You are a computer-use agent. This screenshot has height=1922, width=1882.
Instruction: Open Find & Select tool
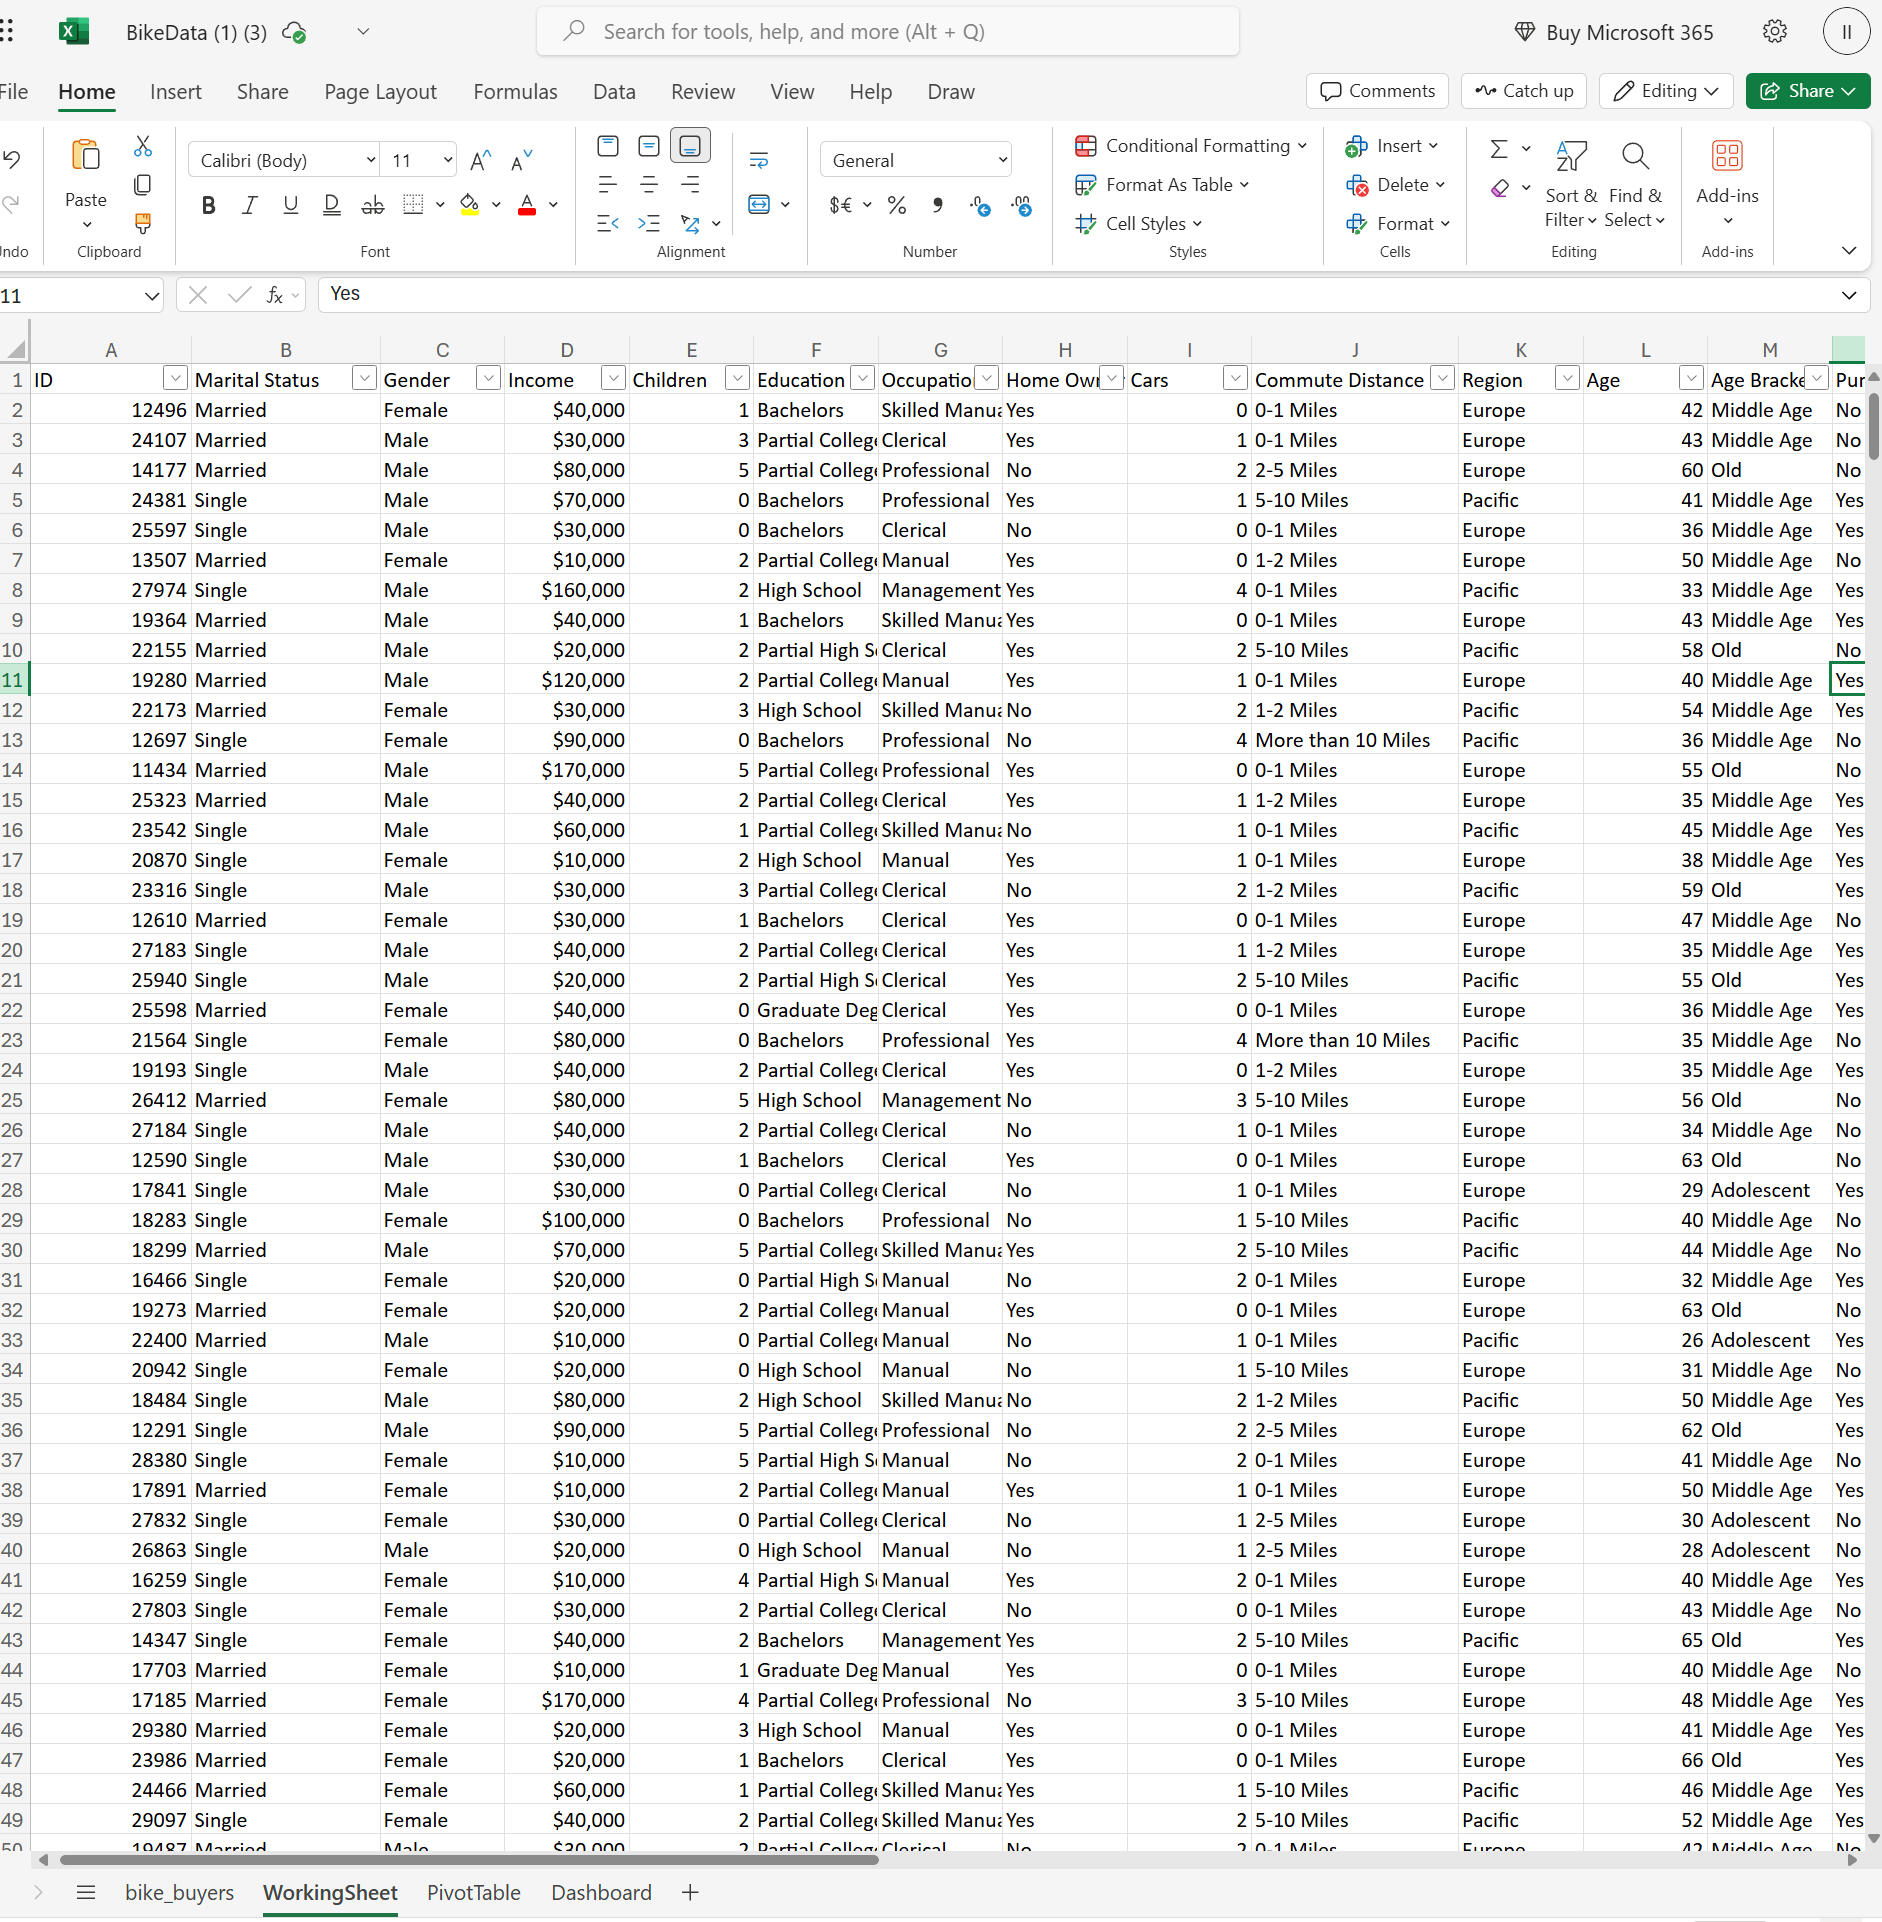pos(1634,185)
